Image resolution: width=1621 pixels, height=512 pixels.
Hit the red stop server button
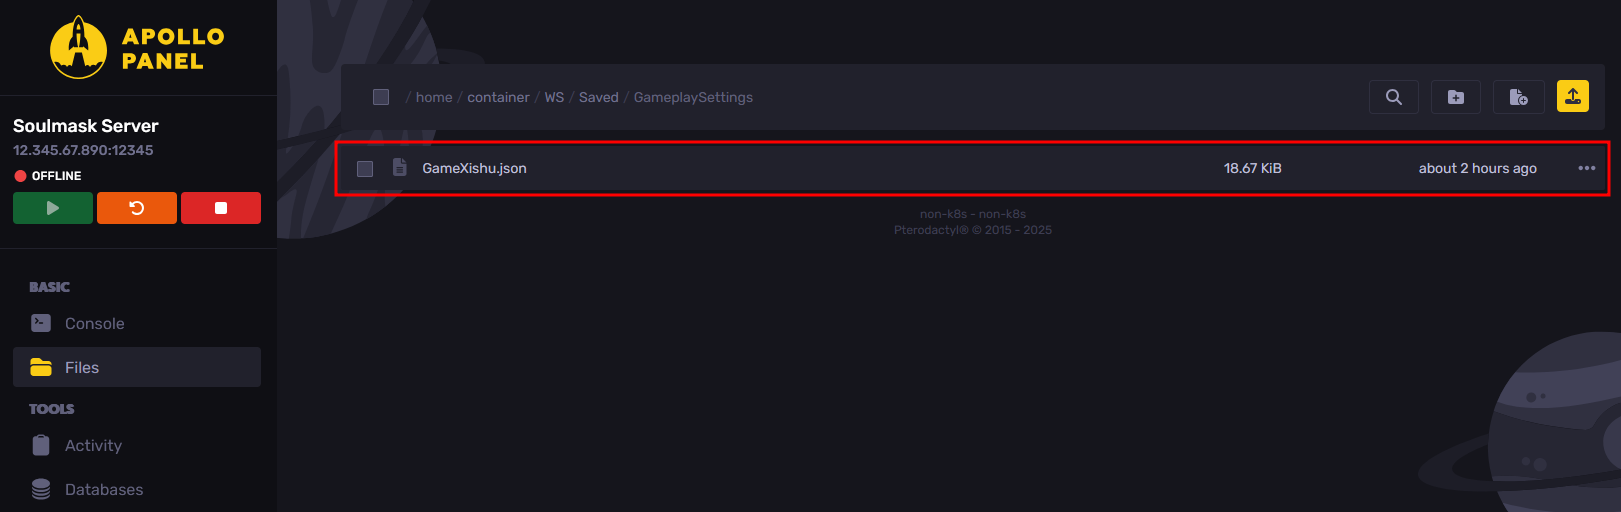point(221,208)
